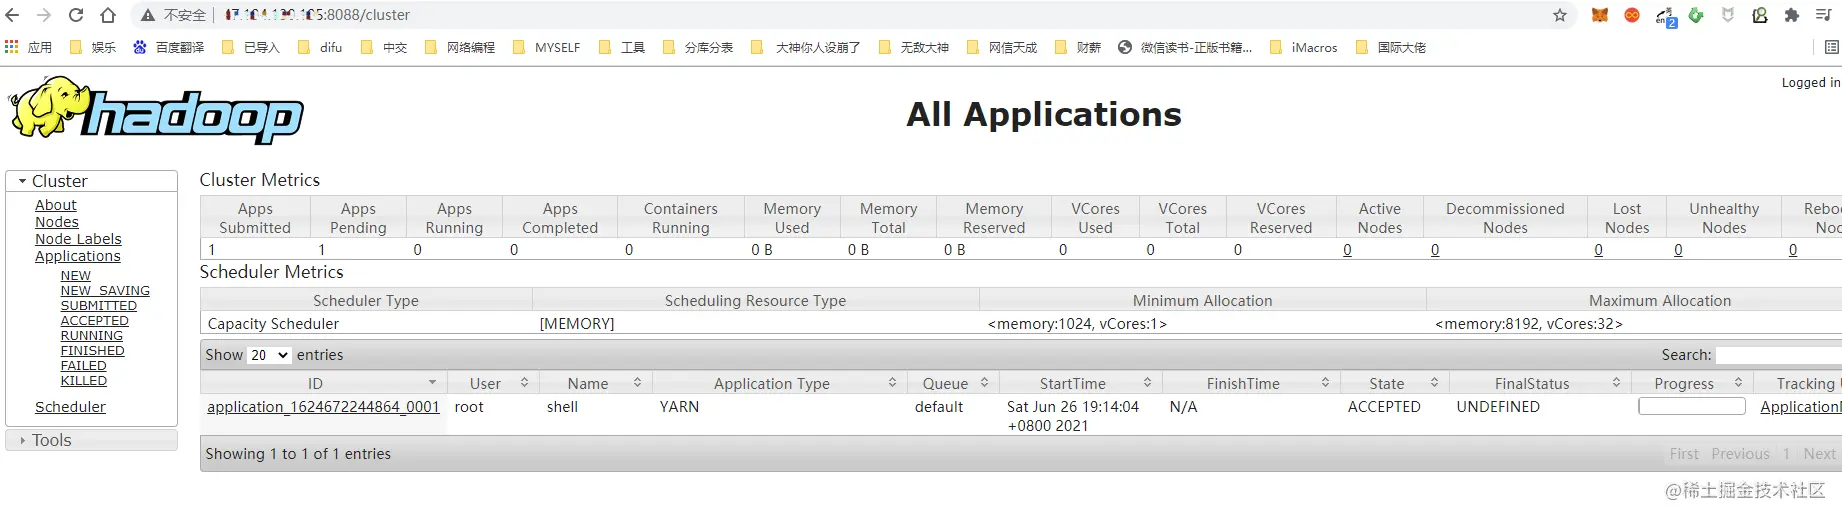1842x517 pixels.
Task: Open the 分库分表 bookmark folder
Action: (698, 47)
